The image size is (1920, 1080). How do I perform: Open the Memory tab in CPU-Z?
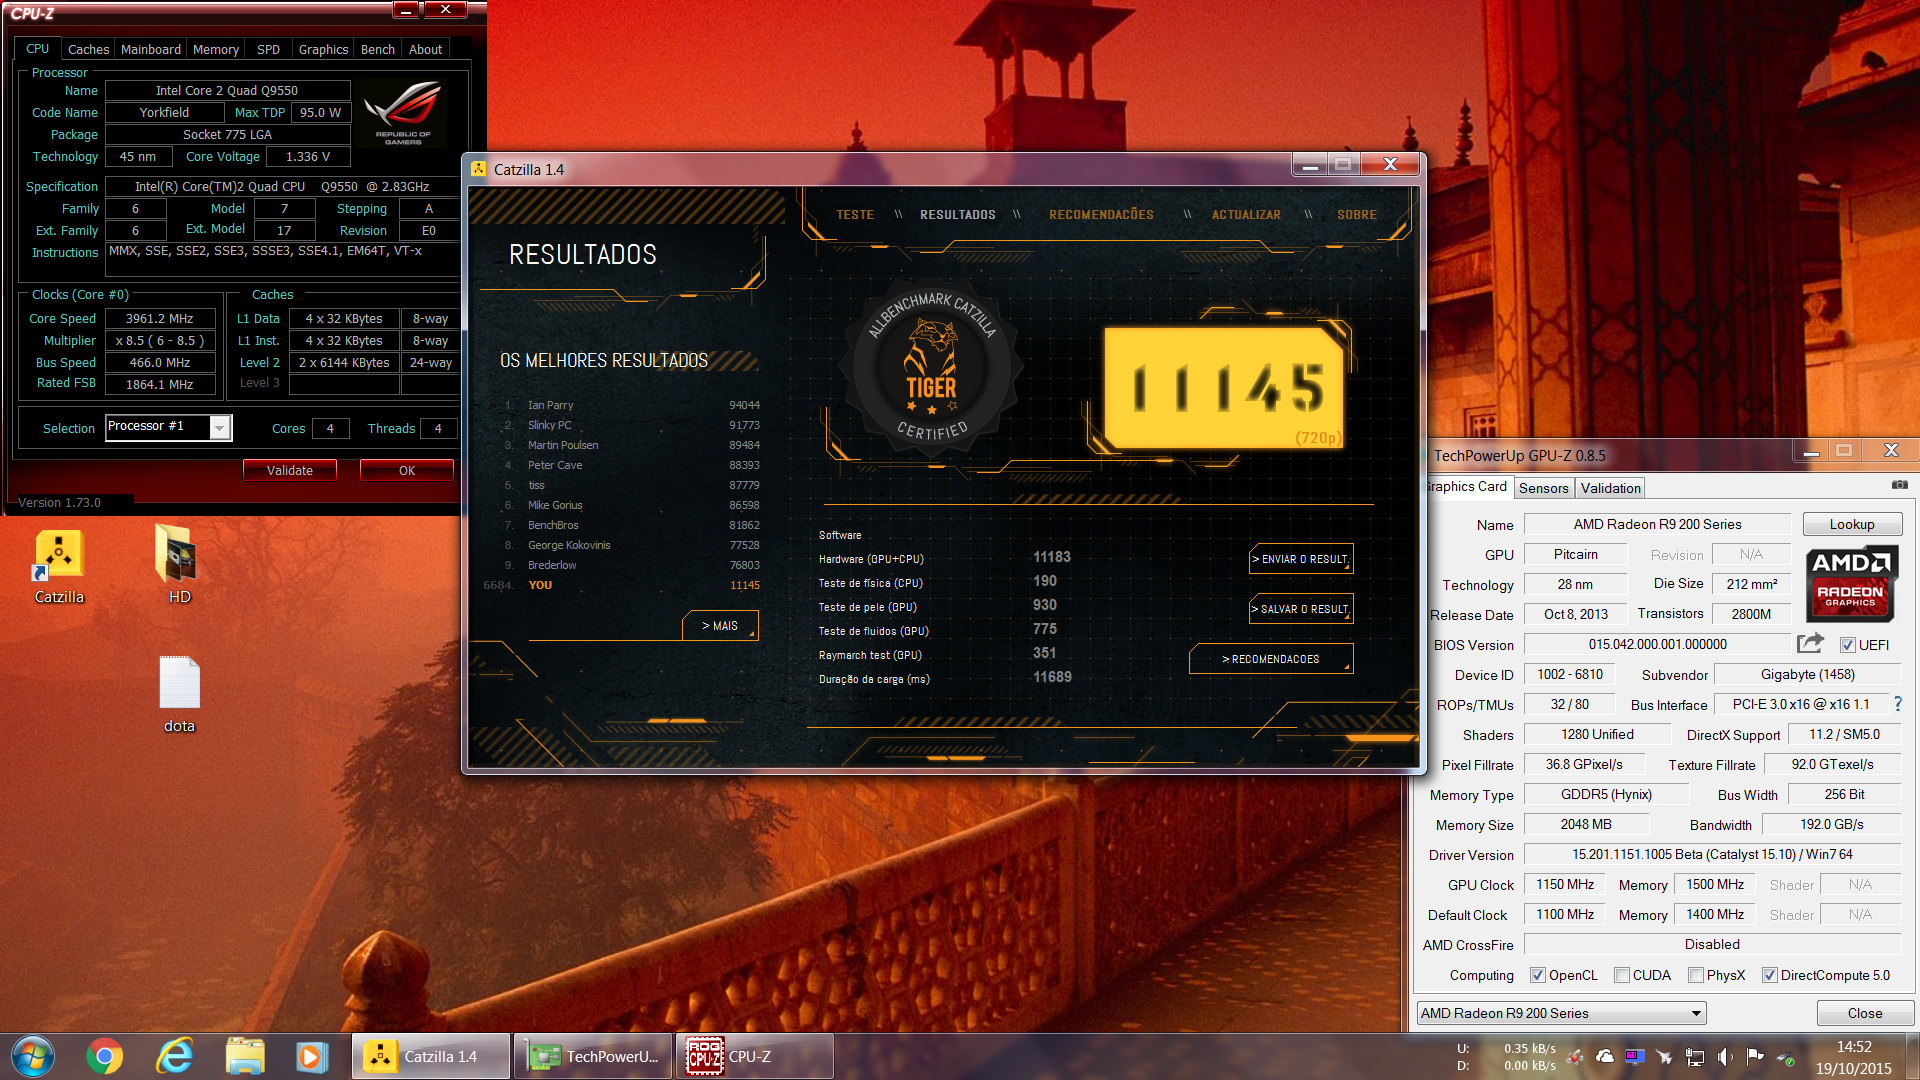click(x=216, y=49)
